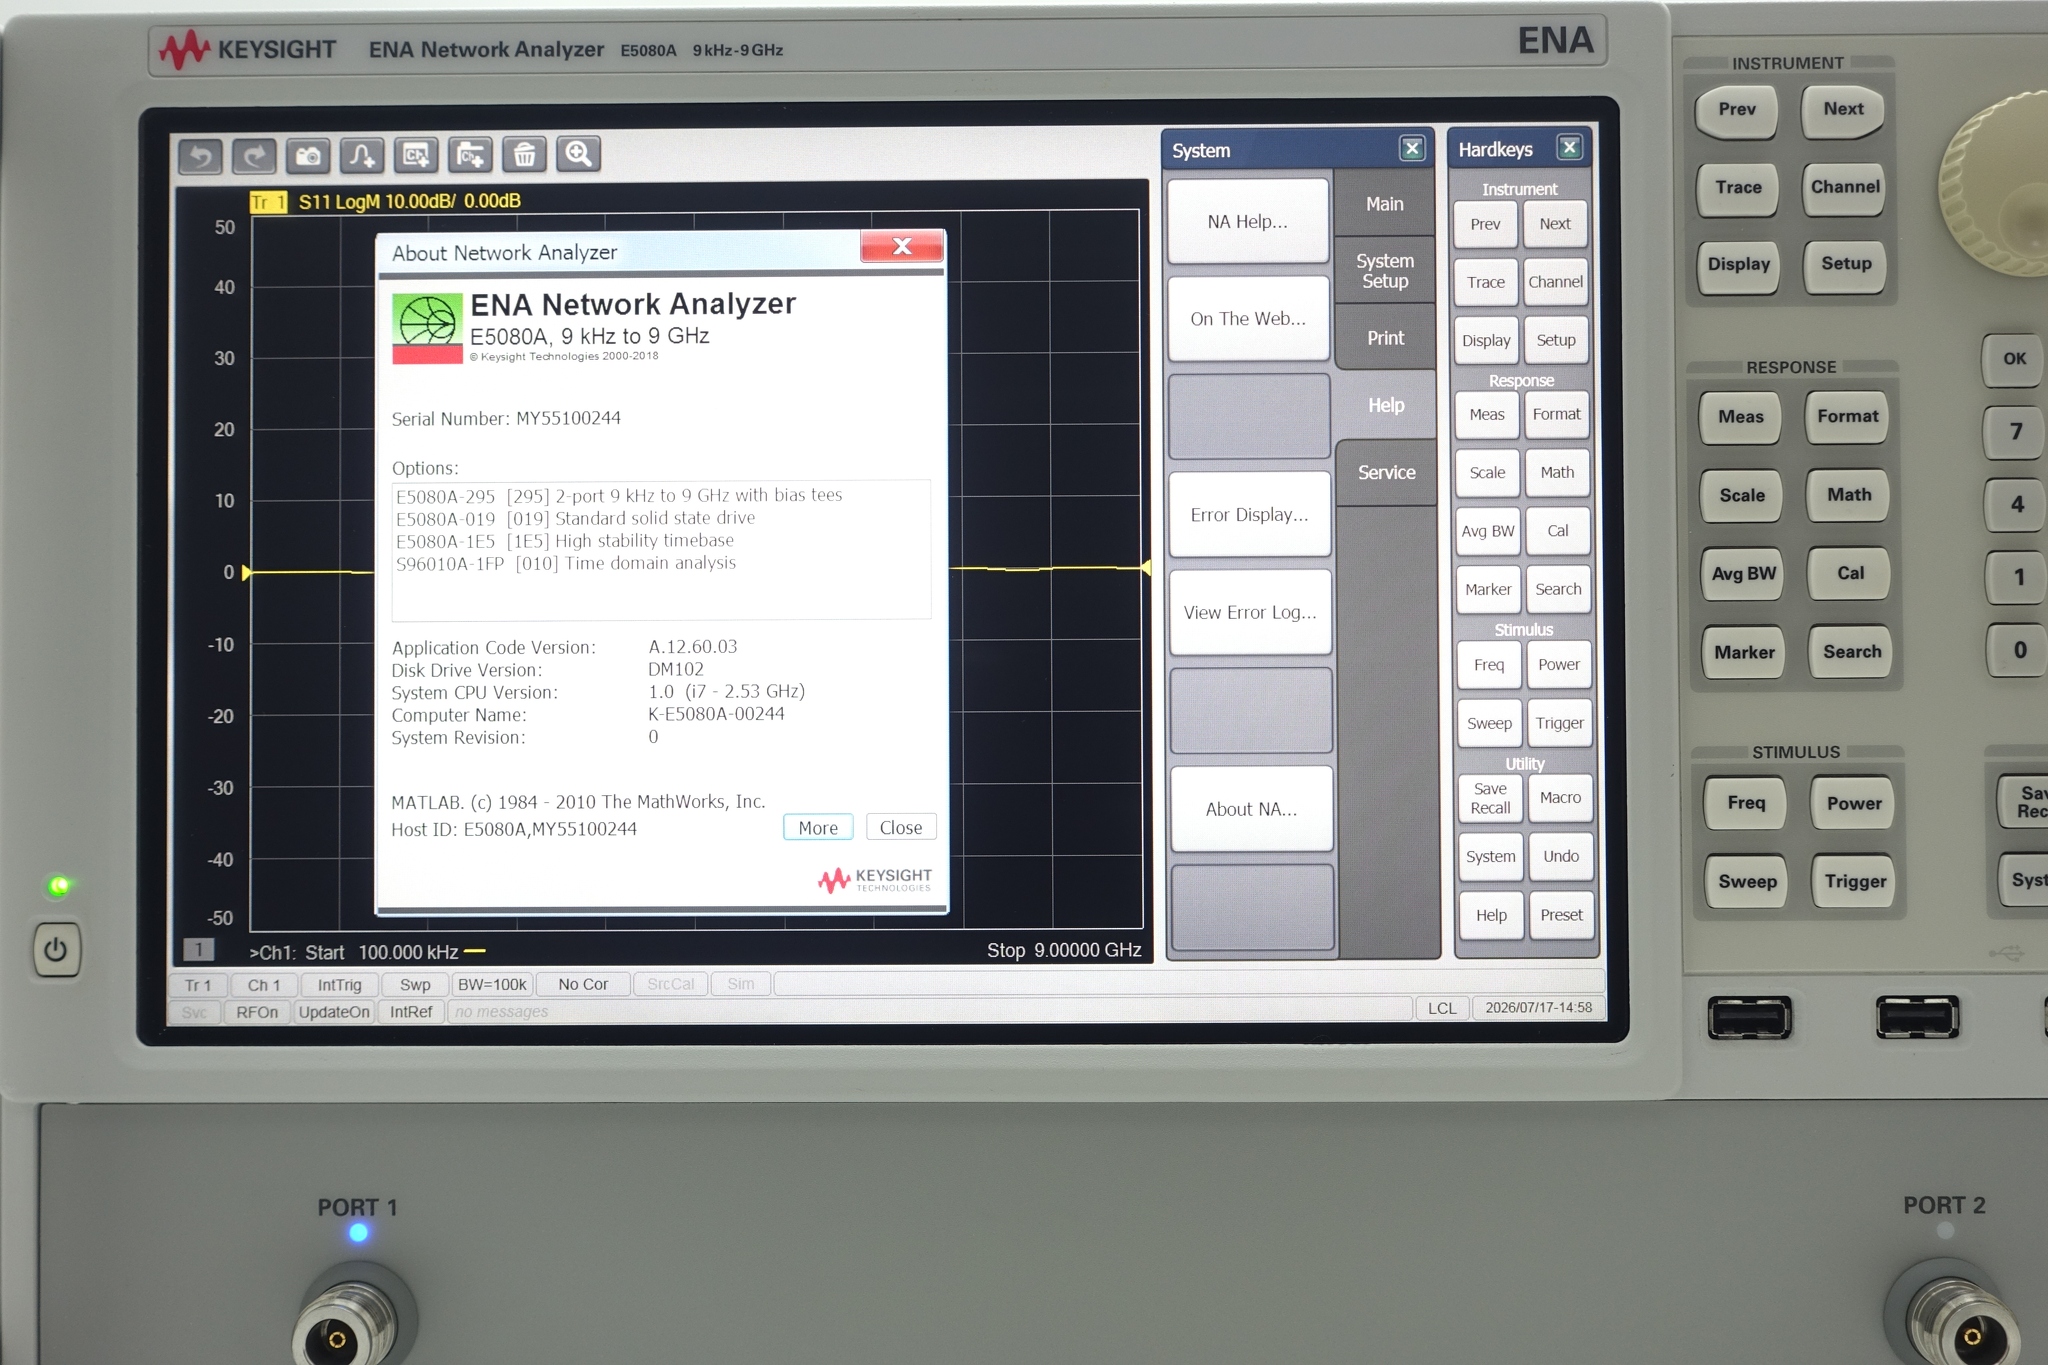Click on-screen Display hardkey
This screenshot has height=1365, width=2048.
(1486, 340)
